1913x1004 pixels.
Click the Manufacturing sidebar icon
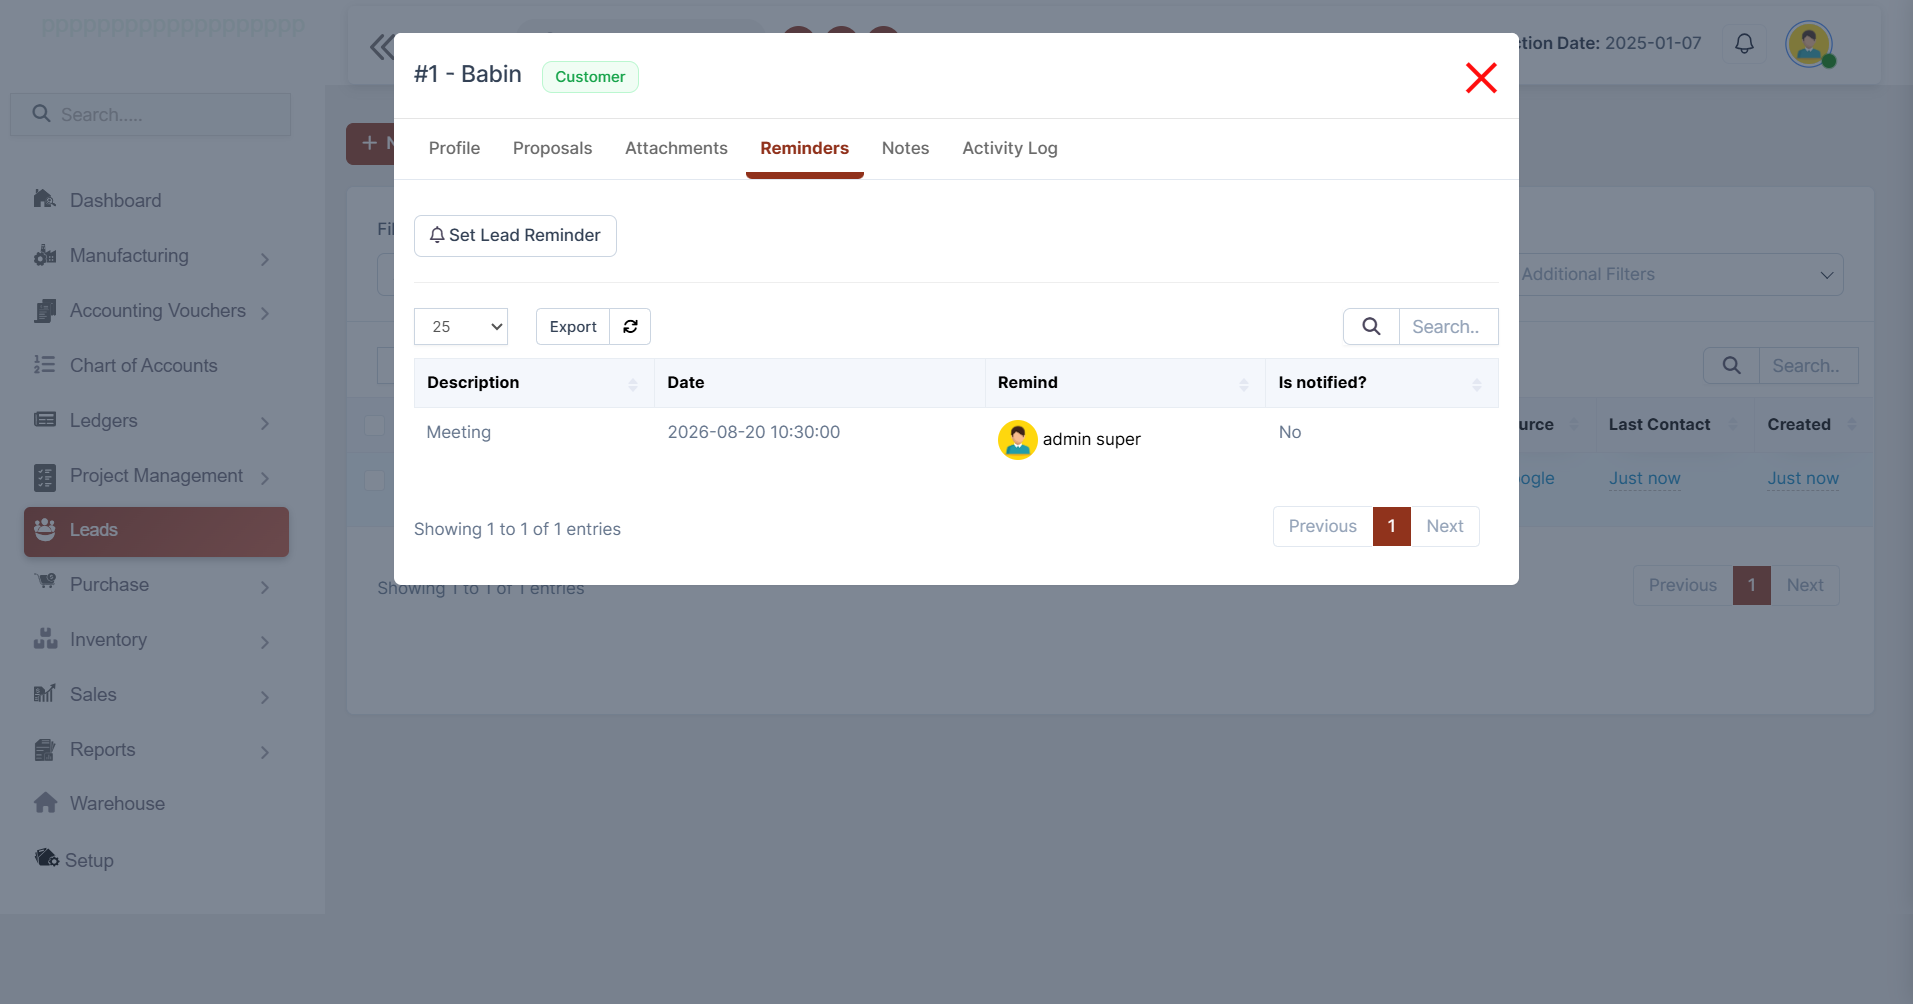(x=45, y=255)
